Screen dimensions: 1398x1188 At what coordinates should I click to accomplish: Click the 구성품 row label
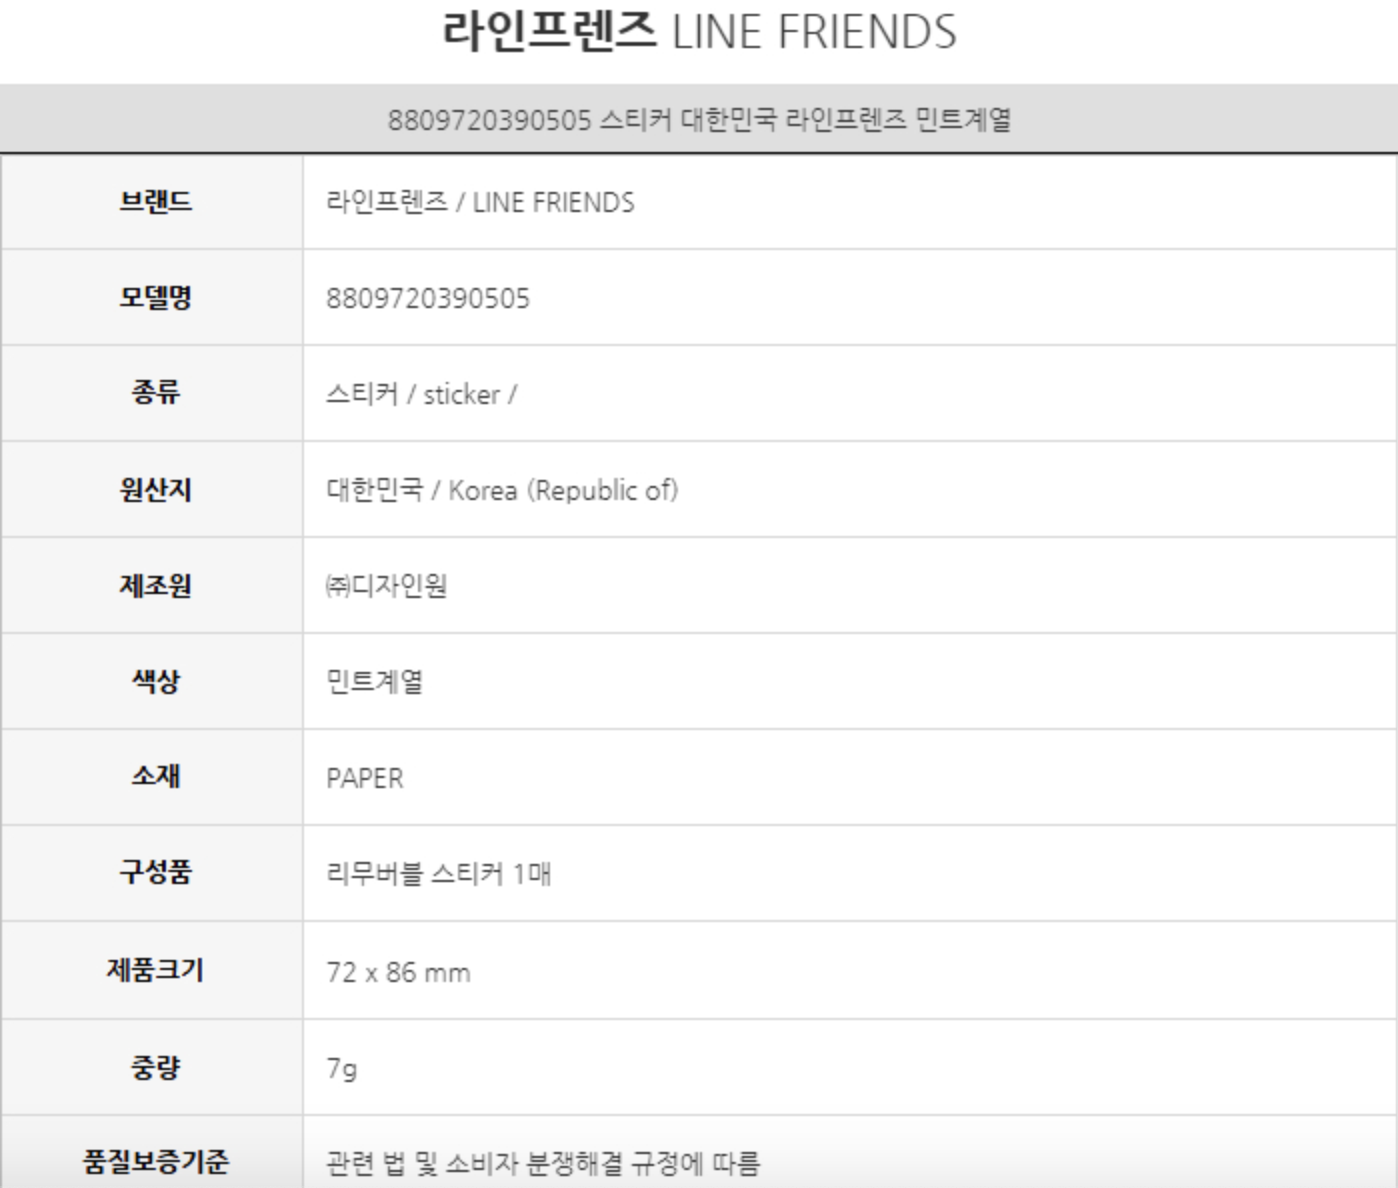pos(155,872)
